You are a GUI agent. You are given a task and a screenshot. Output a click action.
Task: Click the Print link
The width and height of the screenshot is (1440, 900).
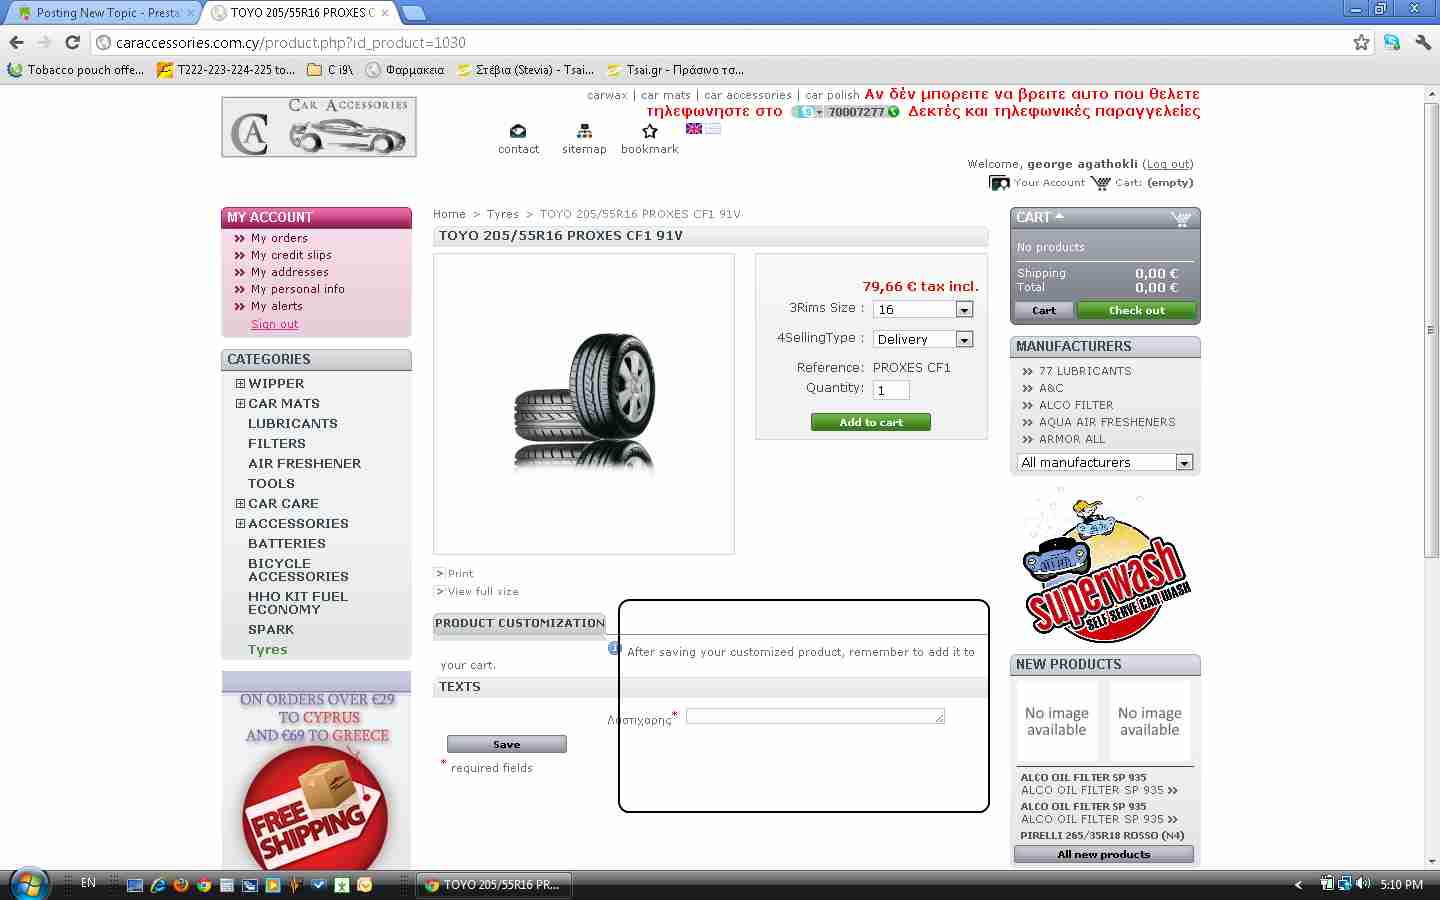[460, 573]
